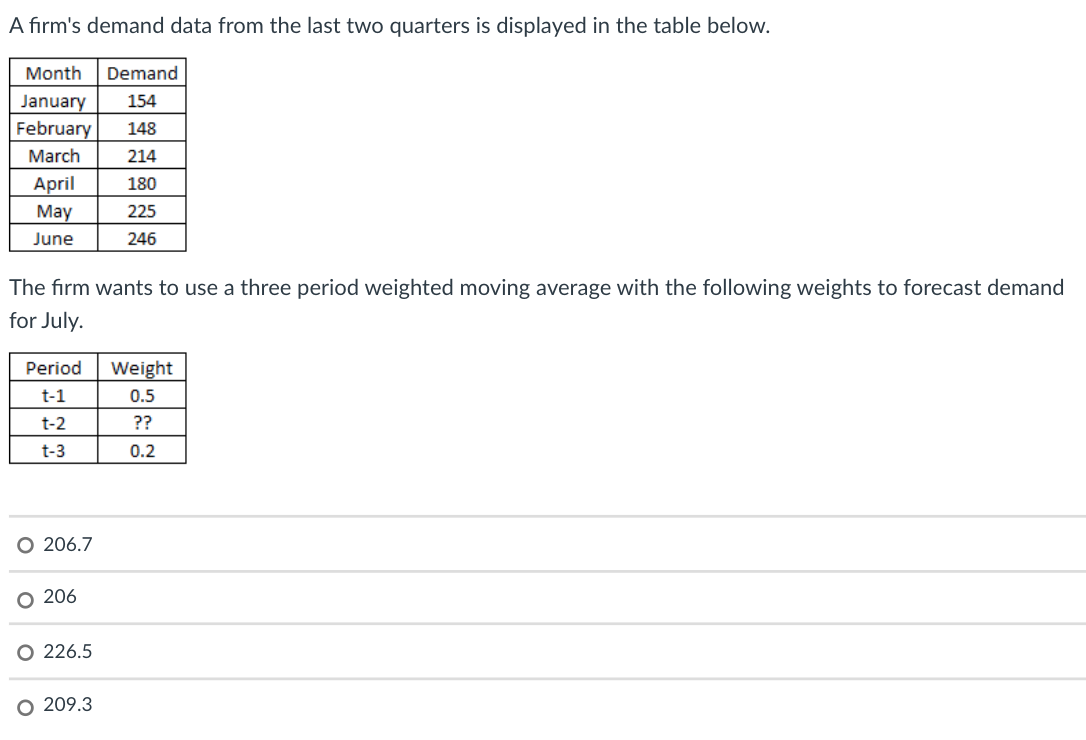Click the Demand column header

click(x=142, y=73)
